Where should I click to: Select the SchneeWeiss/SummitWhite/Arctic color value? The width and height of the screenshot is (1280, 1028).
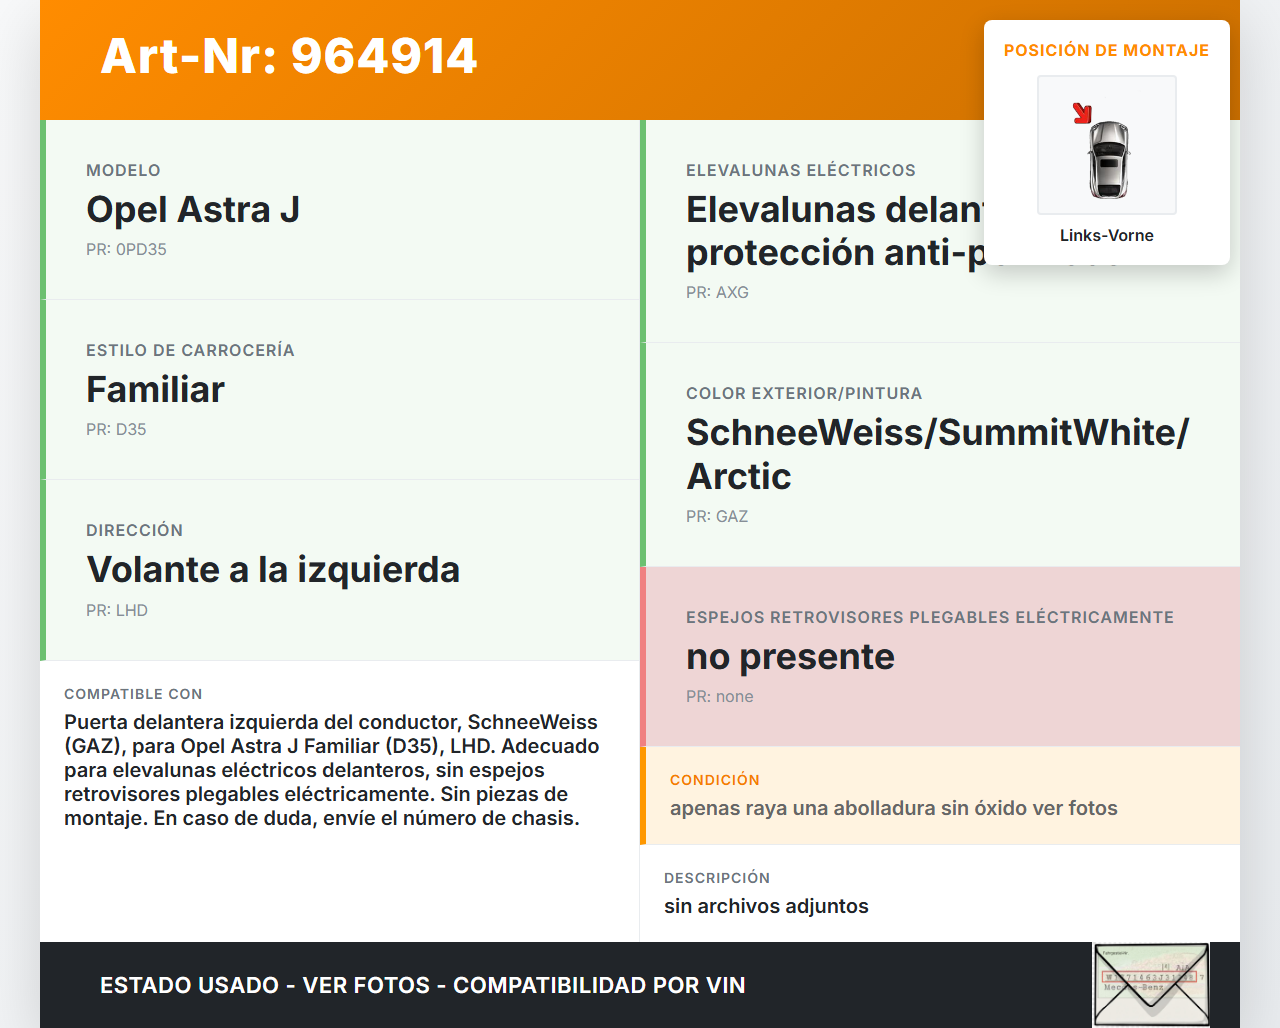(x=937, y=454)
